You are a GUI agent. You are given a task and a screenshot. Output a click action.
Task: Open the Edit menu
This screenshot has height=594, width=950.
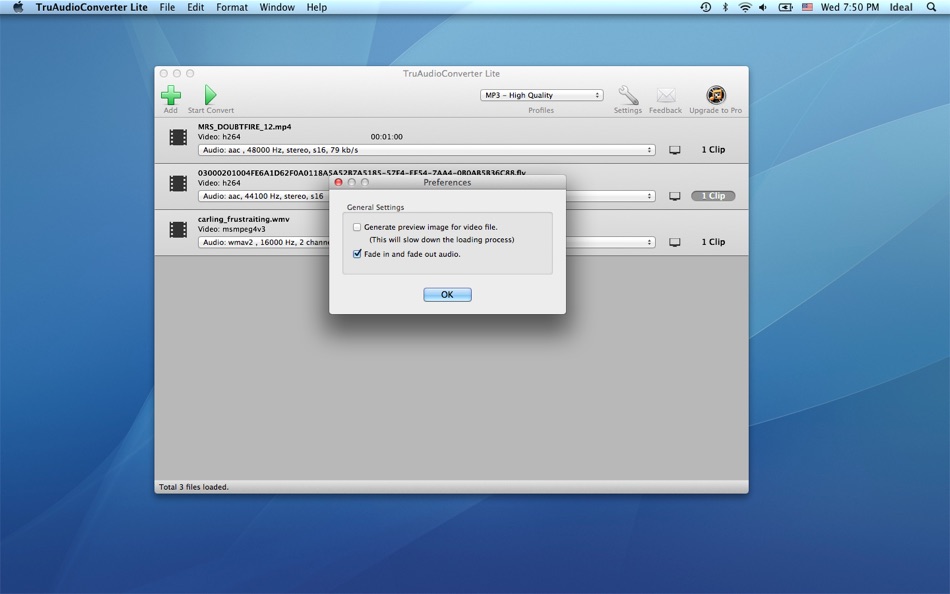pos(195,7)
